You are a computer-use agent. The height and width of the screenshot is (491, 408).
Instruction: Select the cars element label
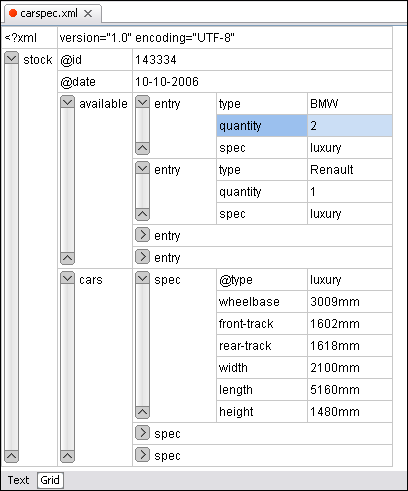coord(91,280)
